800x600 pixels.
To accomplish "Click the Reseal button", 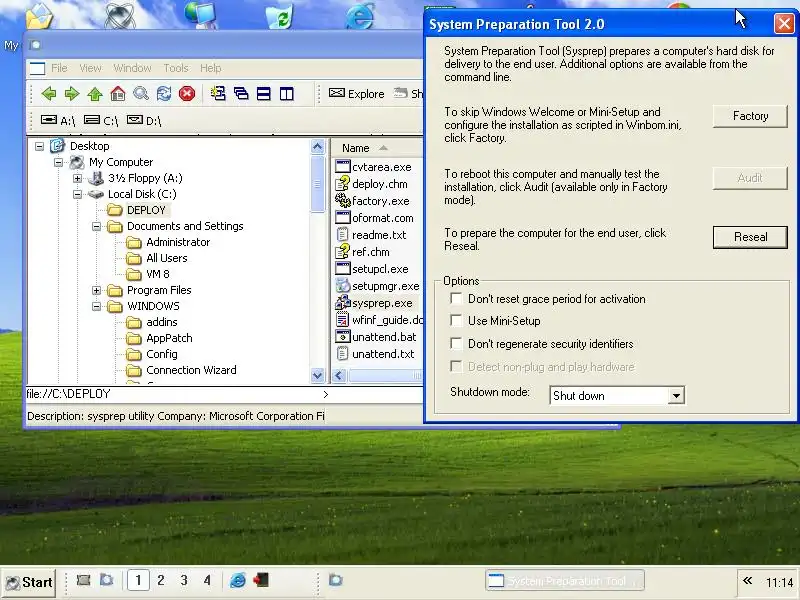I will point(750,237).
